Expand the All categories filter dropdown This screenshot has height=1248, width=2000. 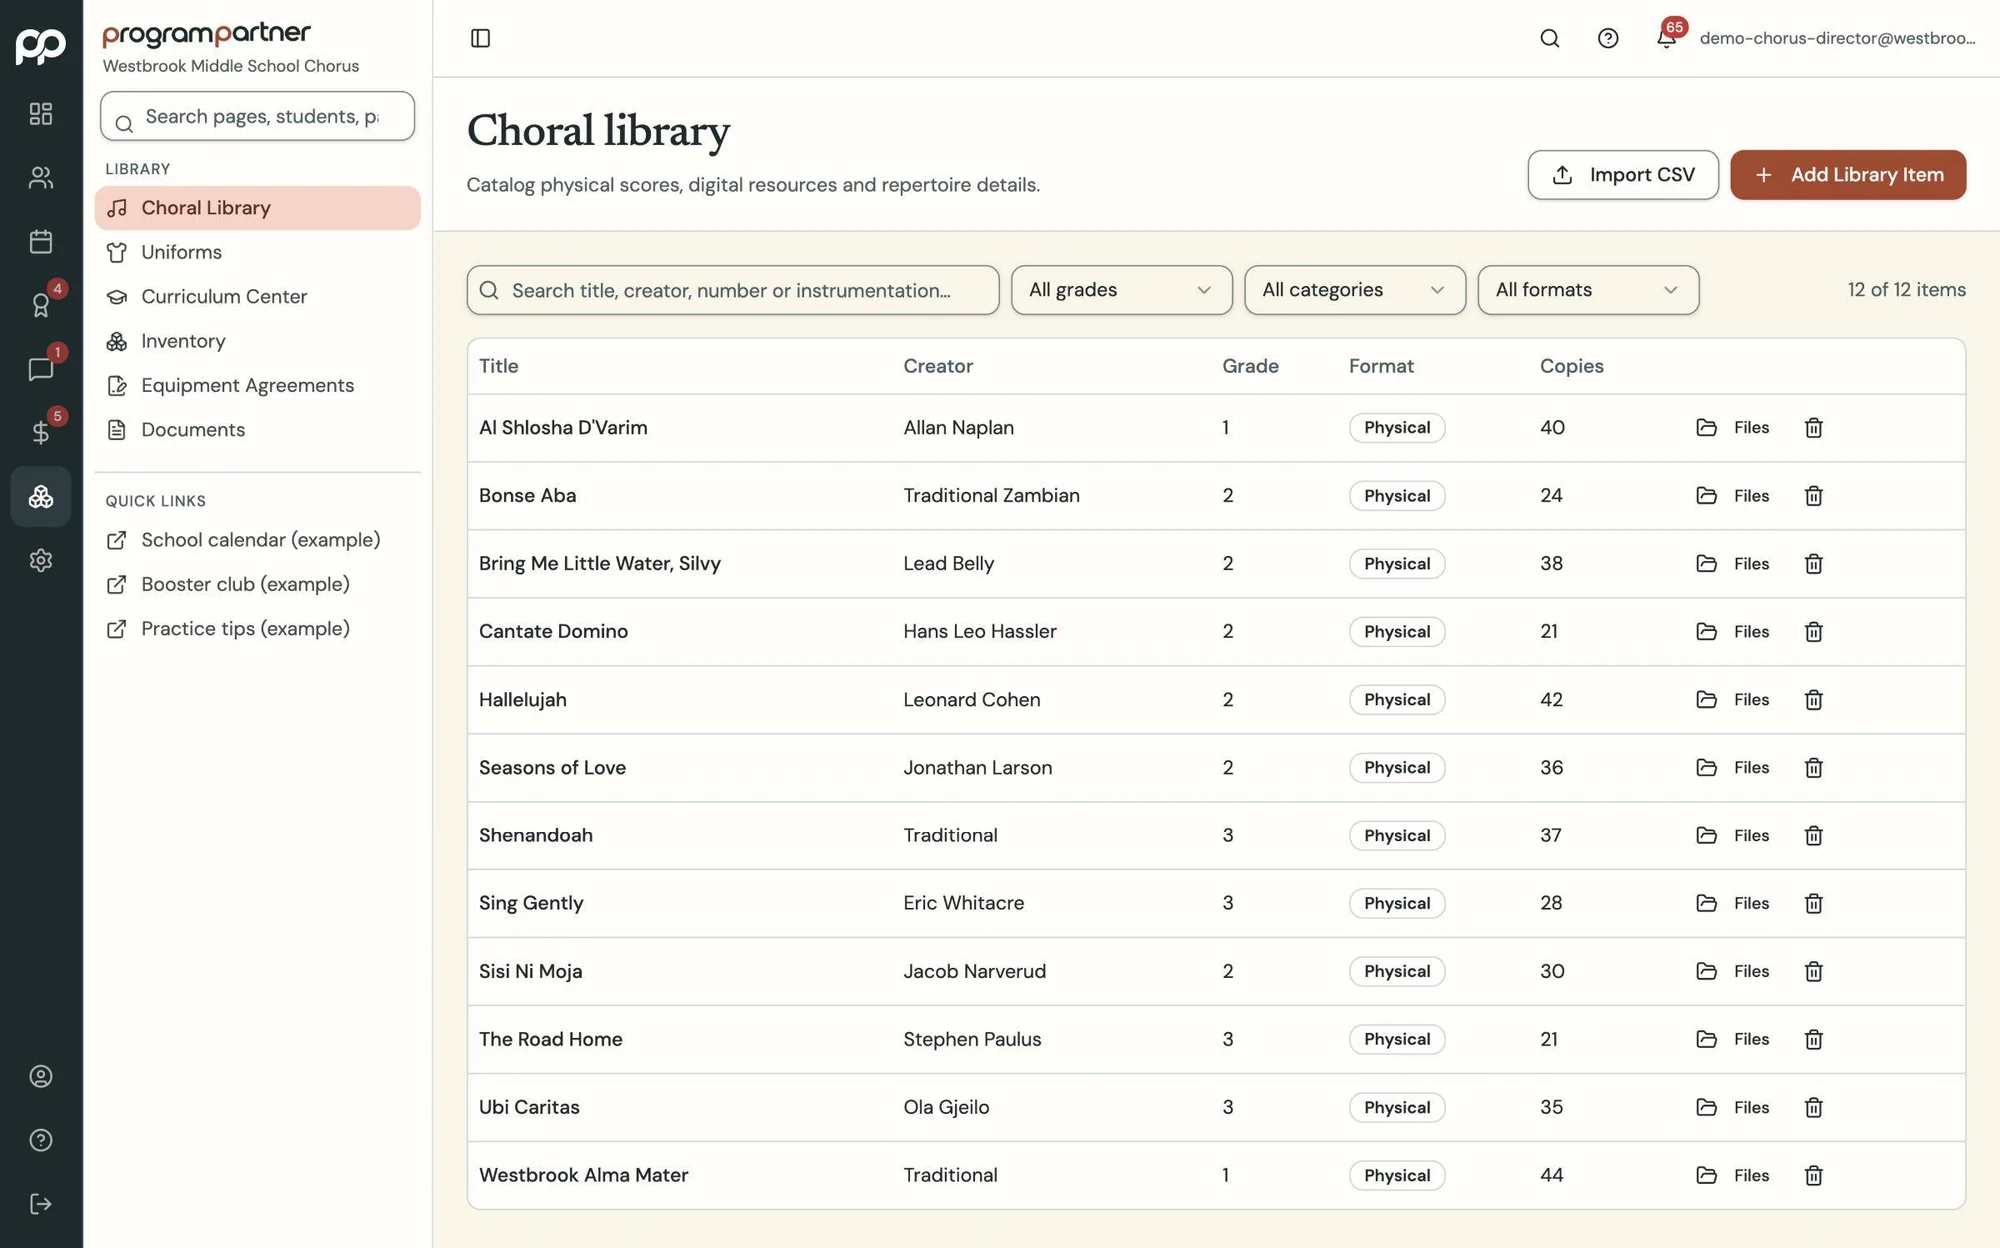[x=1355, y=290]
